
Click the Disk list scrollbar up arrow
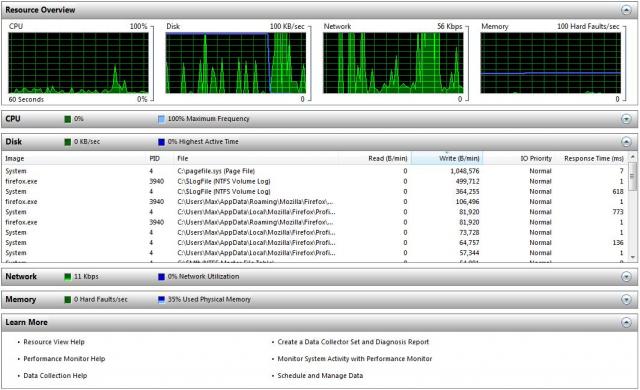633,157
